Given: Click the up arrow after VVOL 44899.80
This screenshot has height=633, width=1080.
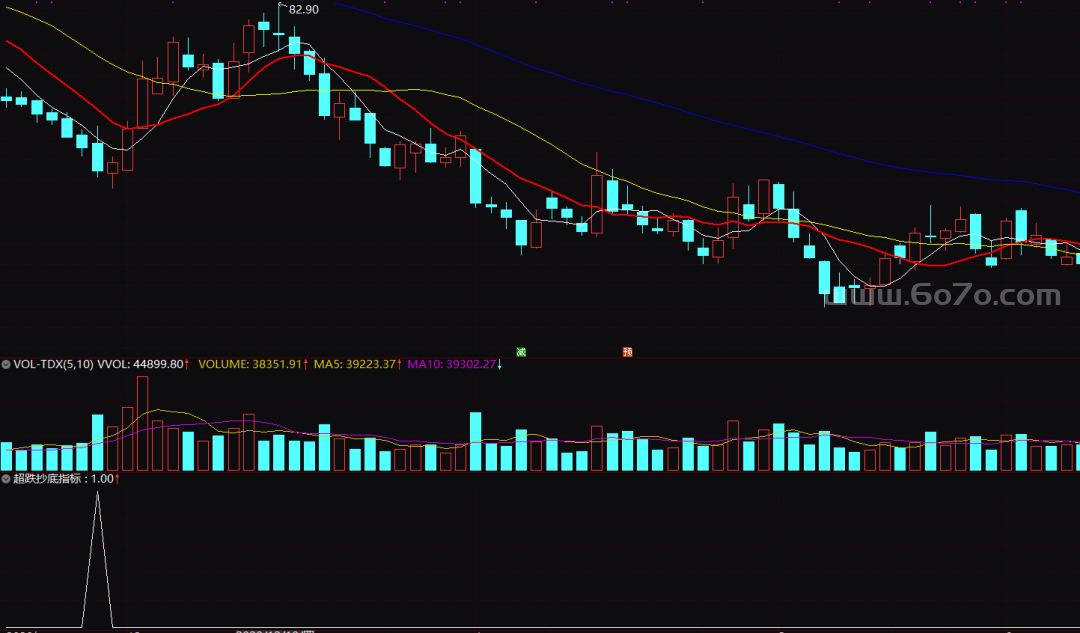Looking at the screenshot, I should pyautogui.click(x=187, y=365).
